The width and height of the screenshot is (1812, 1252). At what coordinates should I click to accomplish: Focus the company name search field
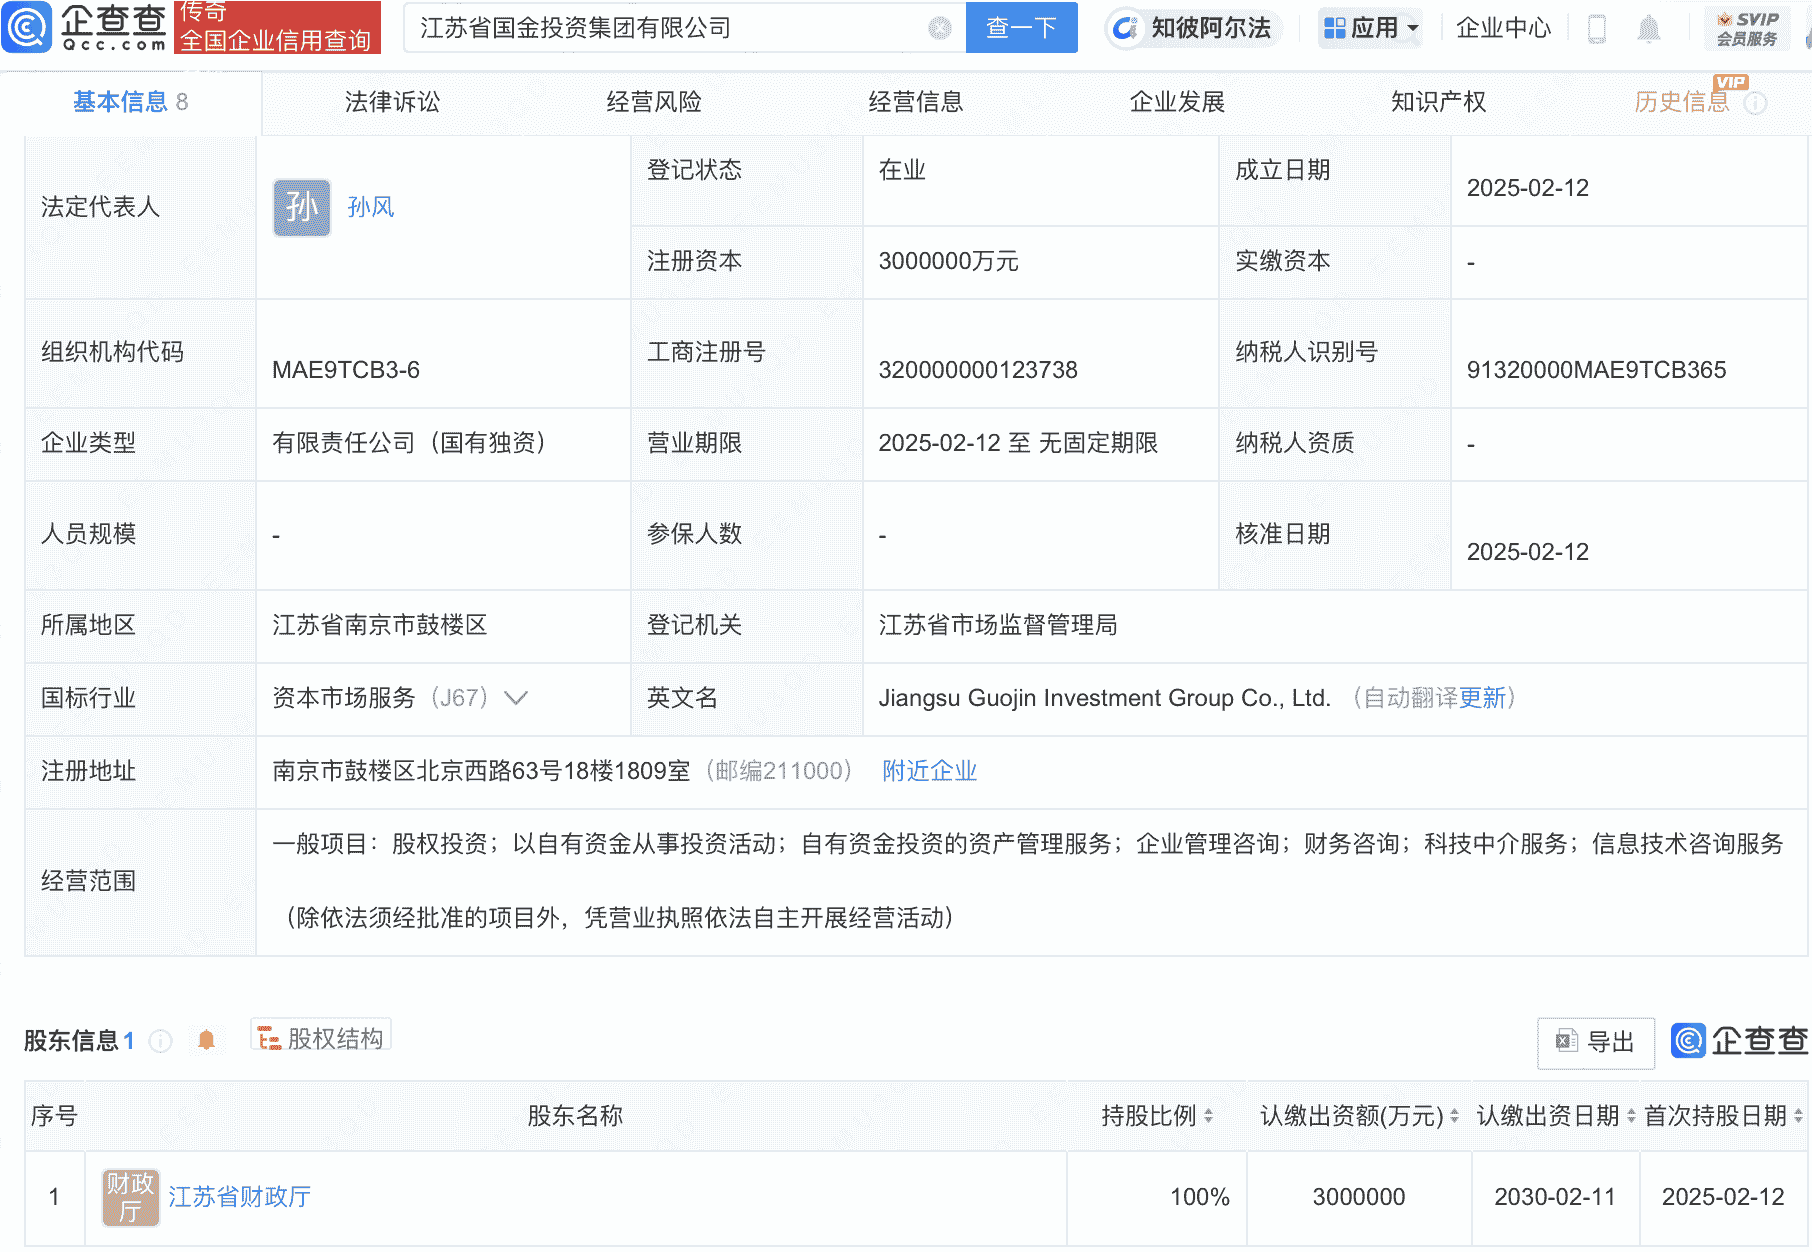click(670, 28)
